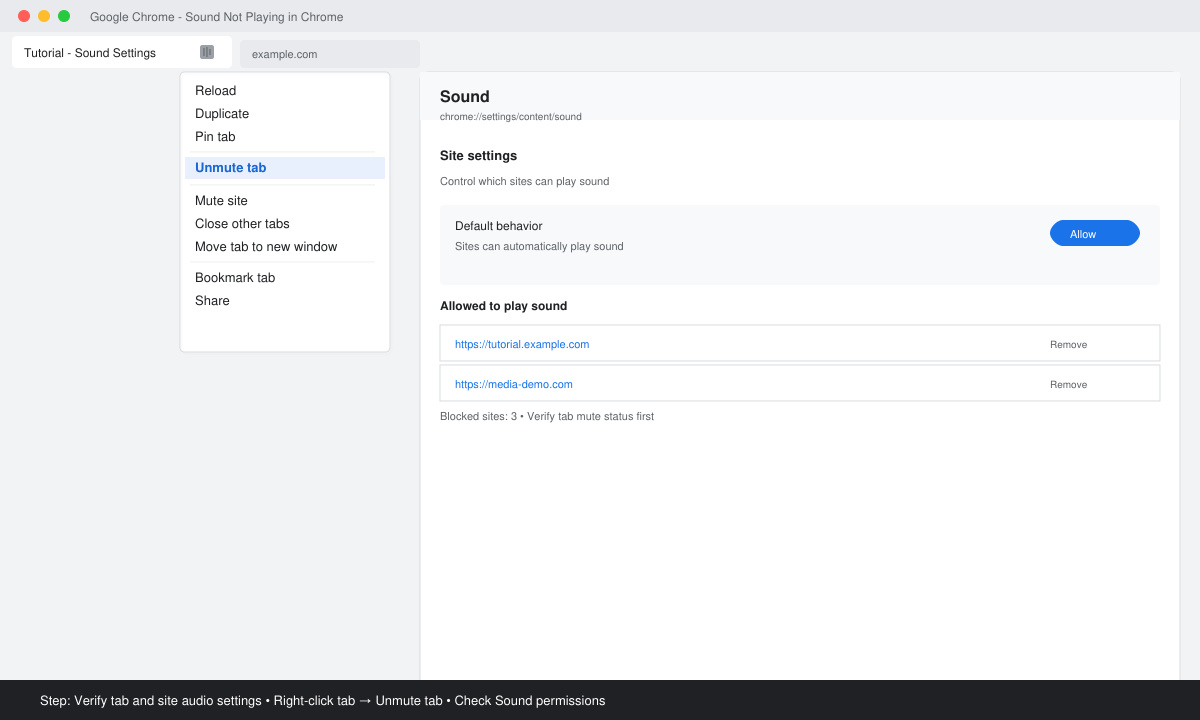The height and width of the screenshot is (720, 1200).
Task: Remove media-demo.com from allowed sites
Action: [x=1068, y=384]
